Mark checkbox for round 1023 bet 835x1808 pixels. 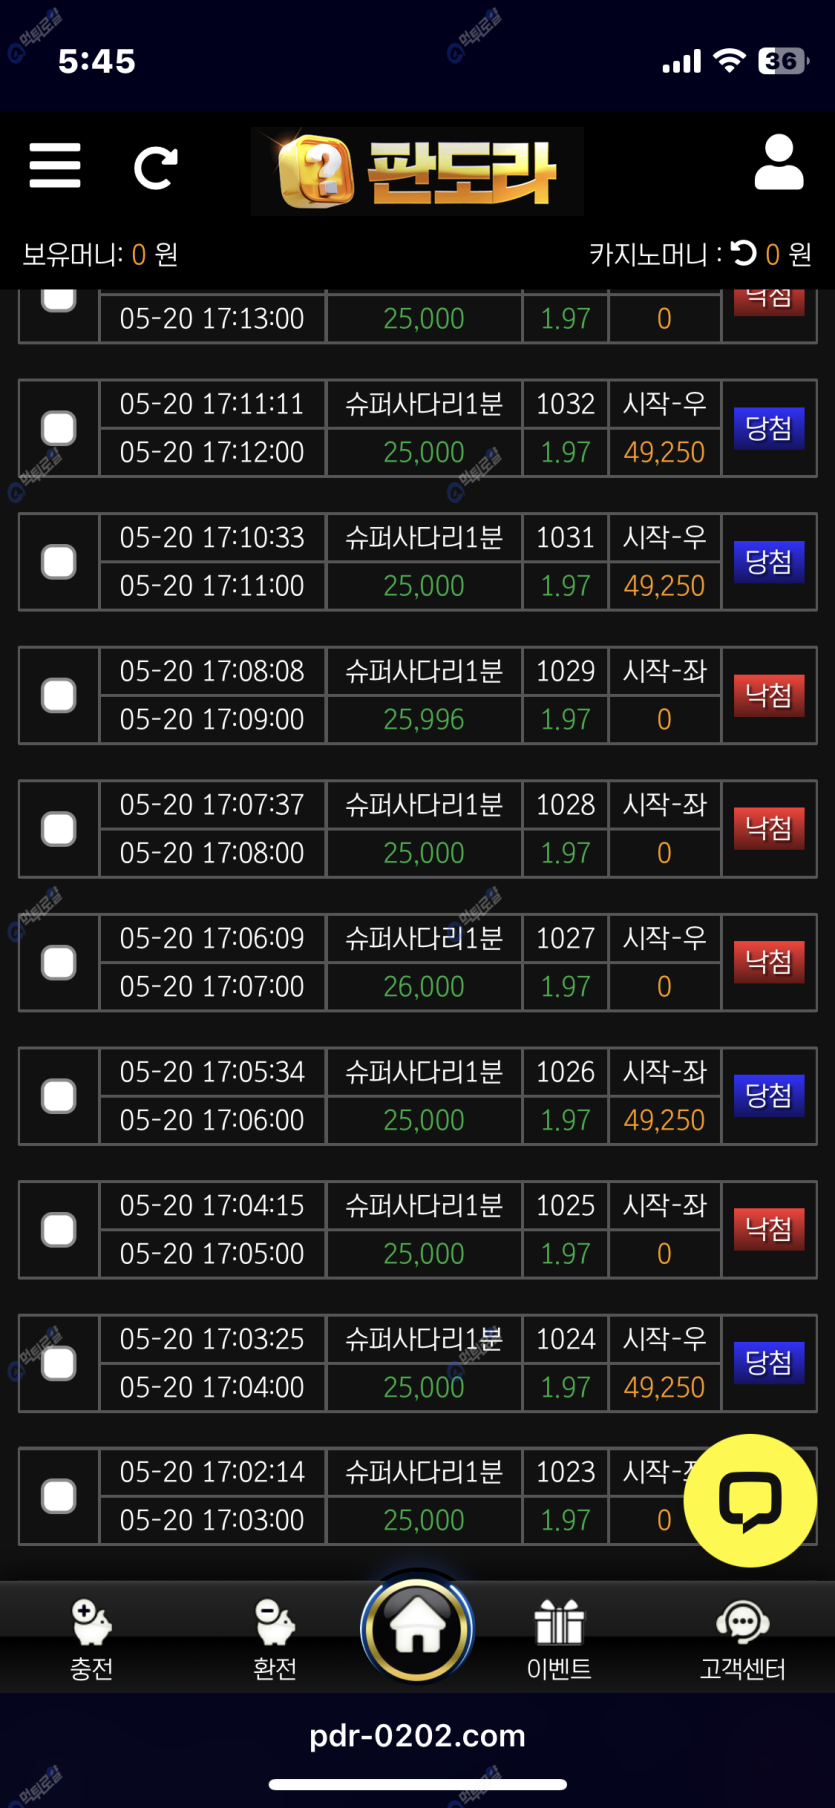(59, 1496)
